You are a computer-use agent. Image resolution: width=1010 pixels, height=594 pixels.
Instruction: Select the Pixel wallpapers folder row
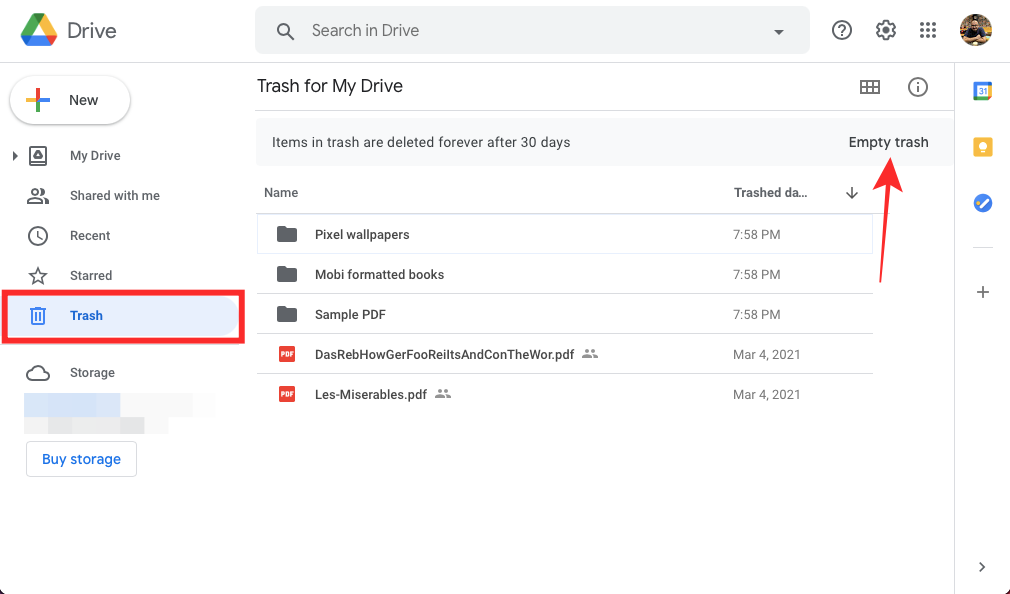tap(564, 235)
